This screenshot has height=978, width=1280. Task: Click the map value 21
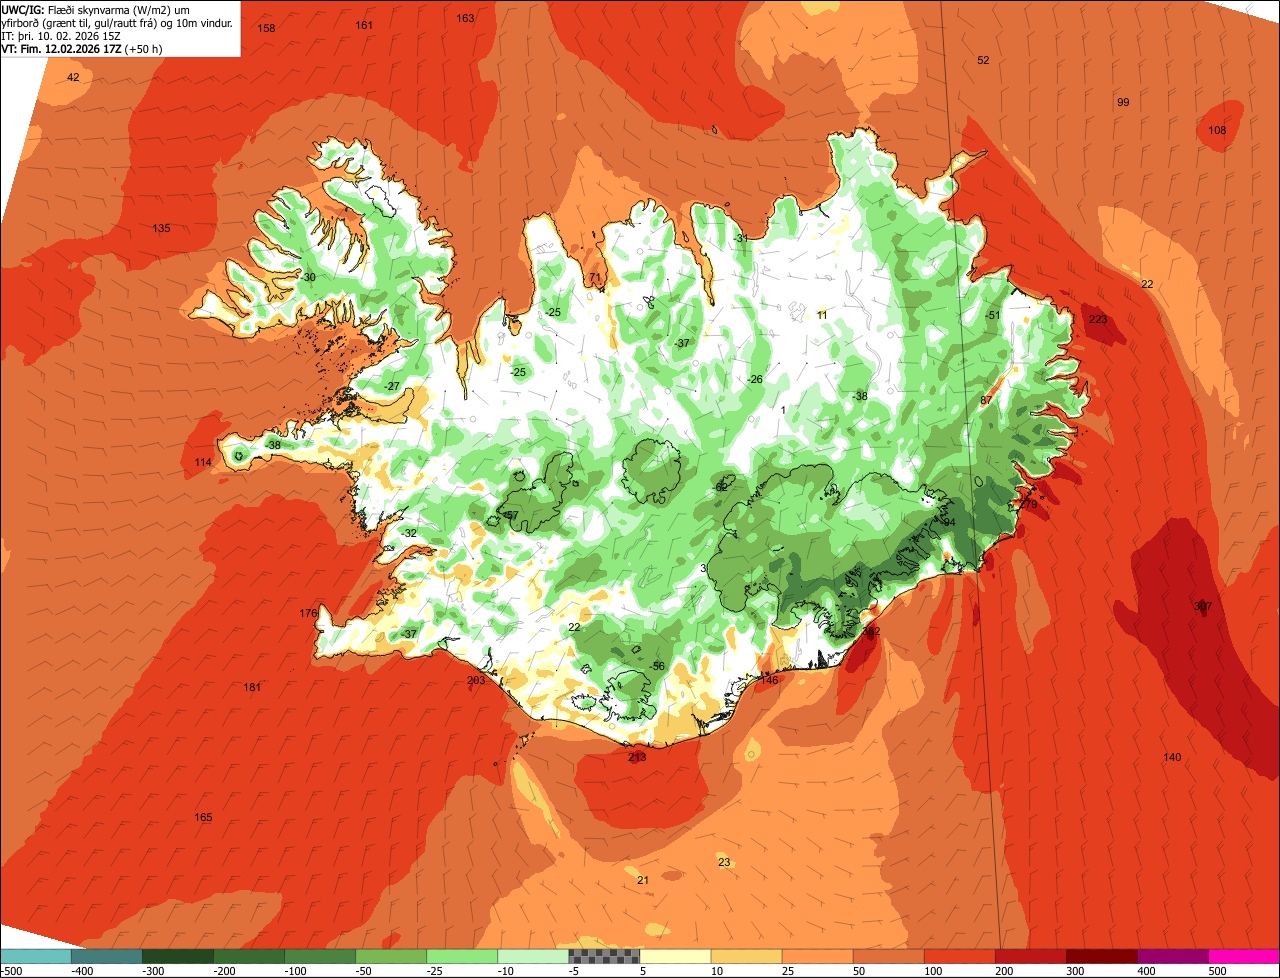click(643, 880)
